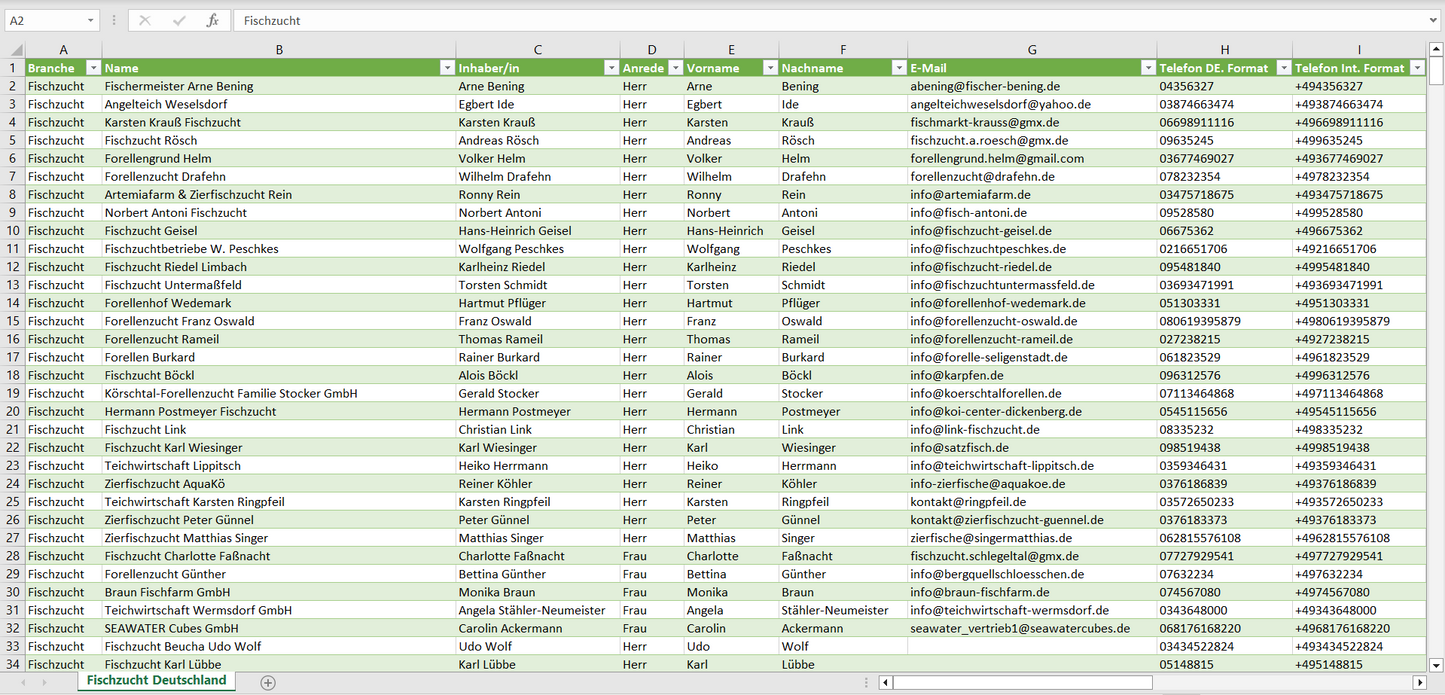Open the Nachname filter dropdown

pyautogui.click(x=898, y=68)
